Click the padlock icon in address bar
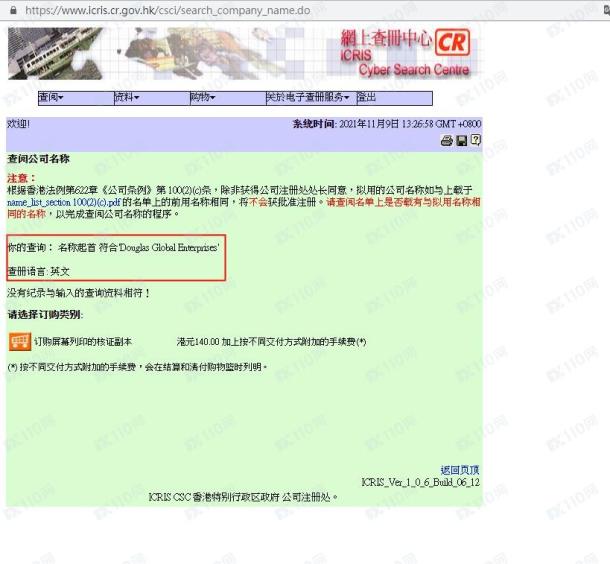 (13, 10)
